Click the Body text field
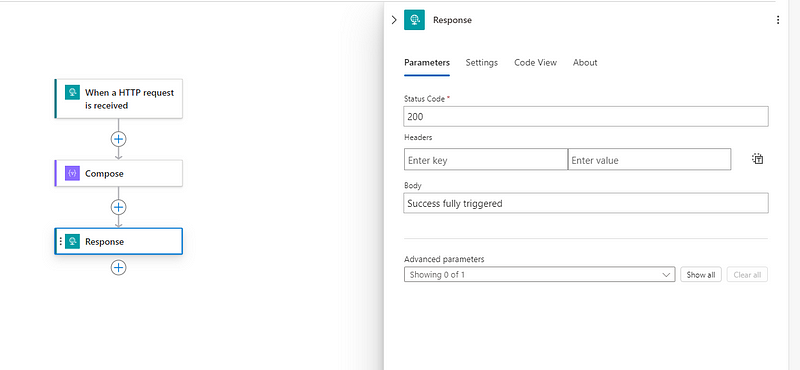The width and height of the screenshot is (800, 370). [586, 203]
